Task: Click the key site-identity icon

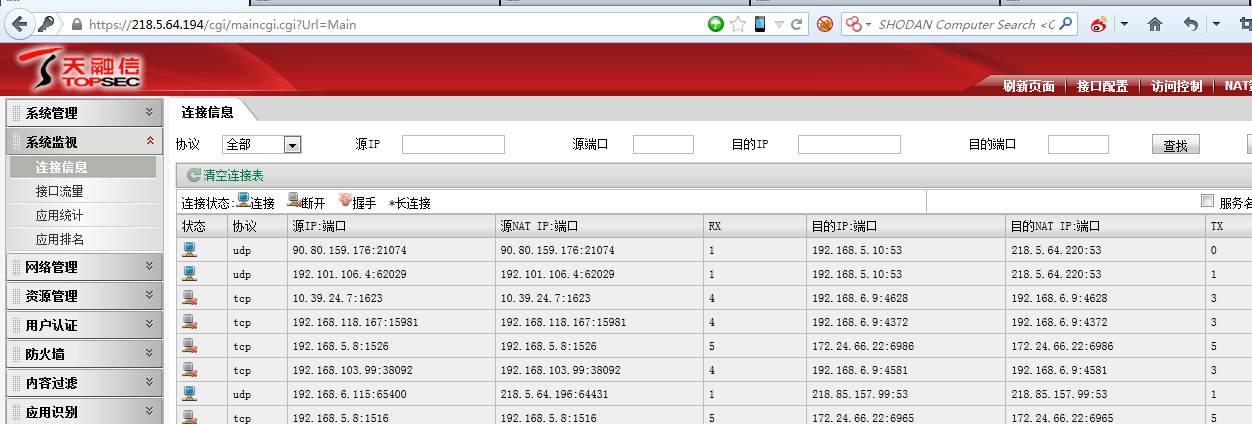Action: click(46, 24)
